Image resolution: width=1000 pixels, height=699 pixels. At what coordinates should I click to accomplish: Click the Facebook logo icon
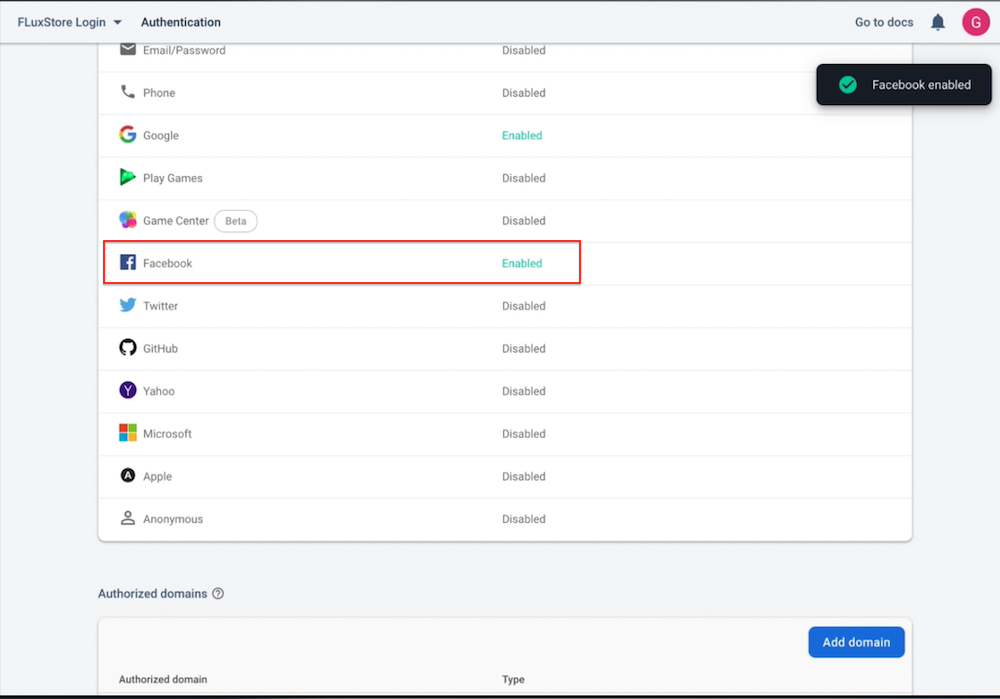[x=128, y=262]
